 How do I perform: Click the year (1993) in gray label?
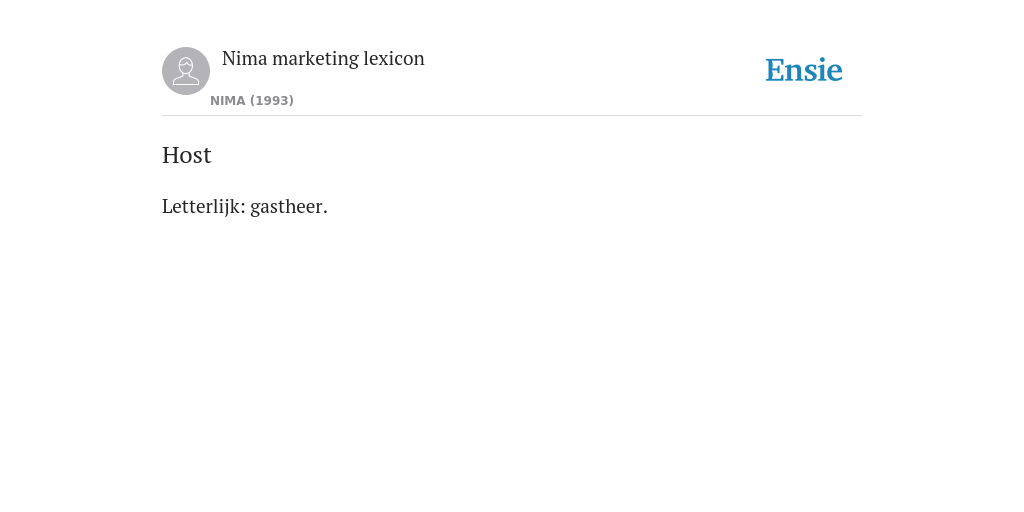tap(272, 101)
